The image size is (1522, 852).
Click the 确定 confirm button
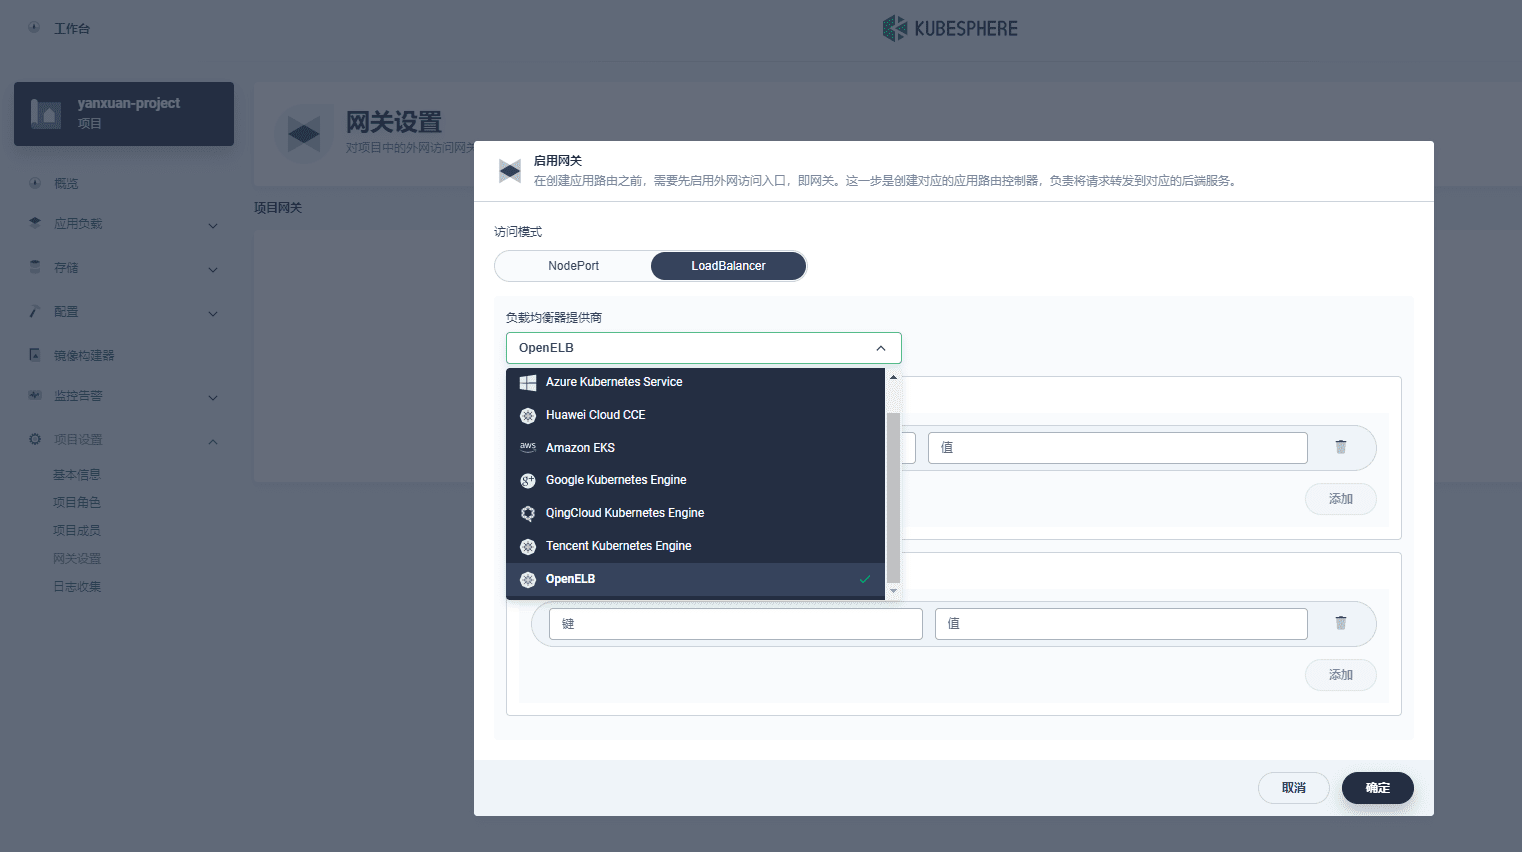pyautogui.click(x=1378, y=788)
